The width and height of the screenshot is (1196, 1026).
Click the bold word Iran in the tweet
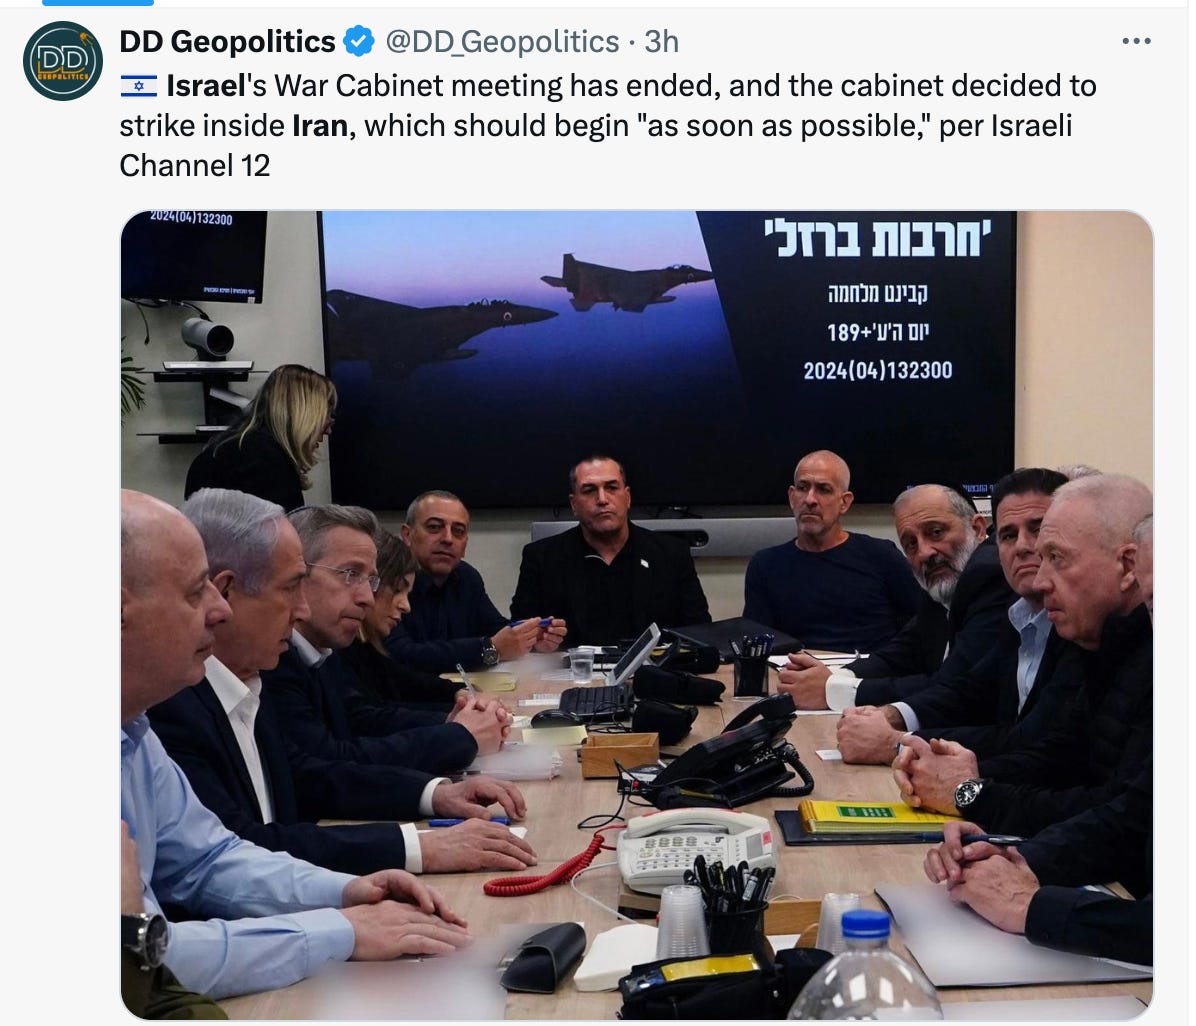(320, 126)
